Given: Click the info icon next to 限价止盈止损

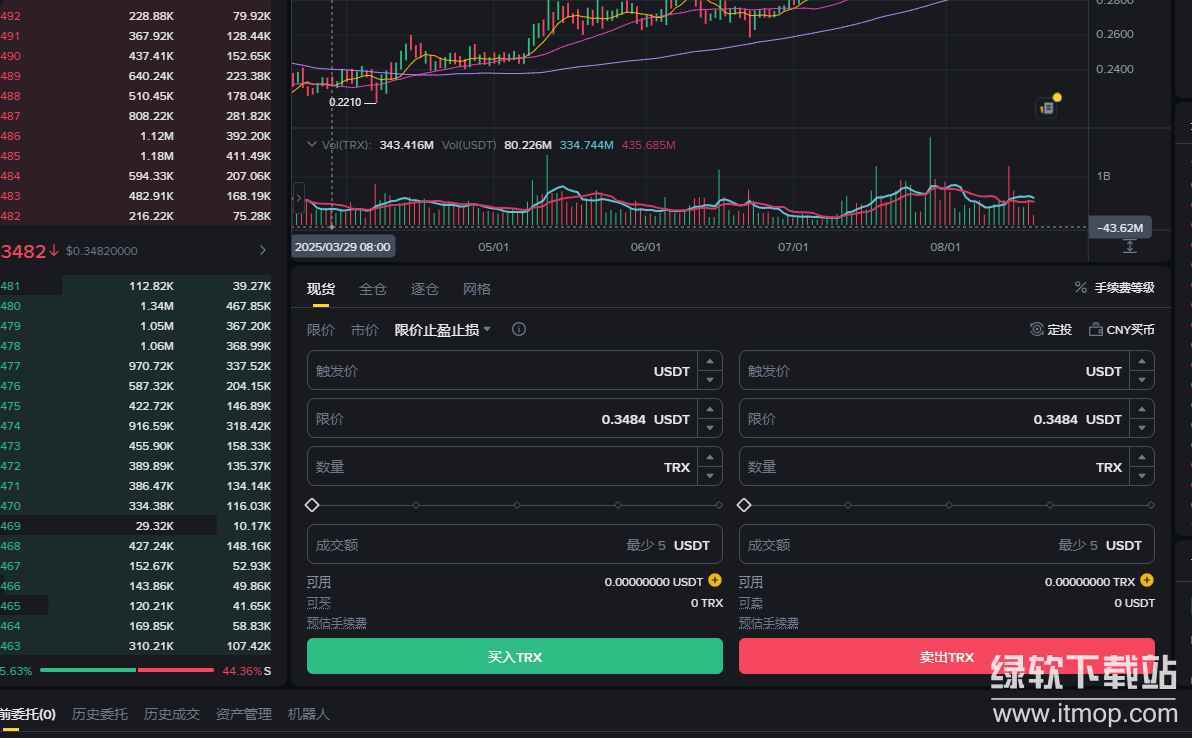Looking at the screenshot, I should 519,329.
